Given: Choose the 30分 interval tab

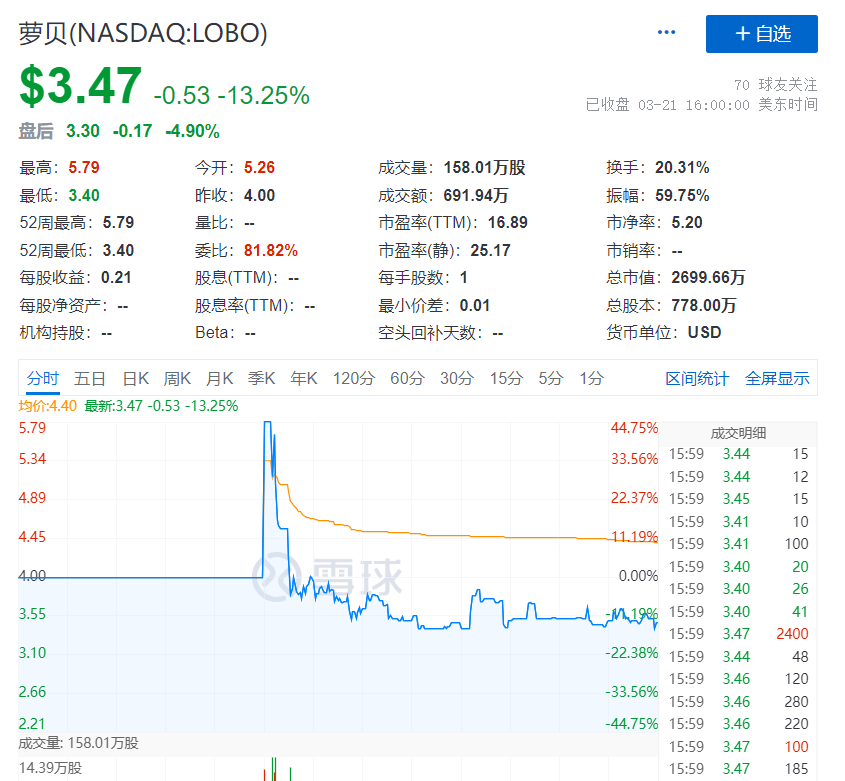Looking at the screenshot, I should pyautogui.click(x=457, y=379).
